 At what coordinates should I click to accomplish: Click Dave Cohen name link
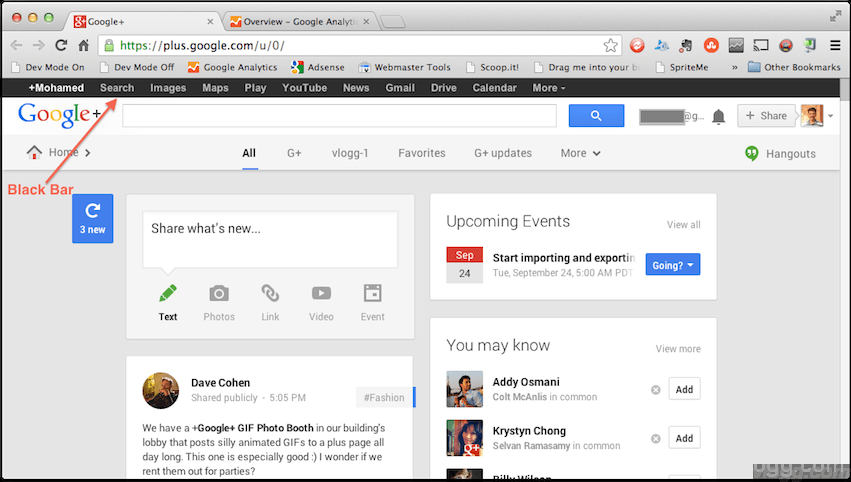click(220, 383)
